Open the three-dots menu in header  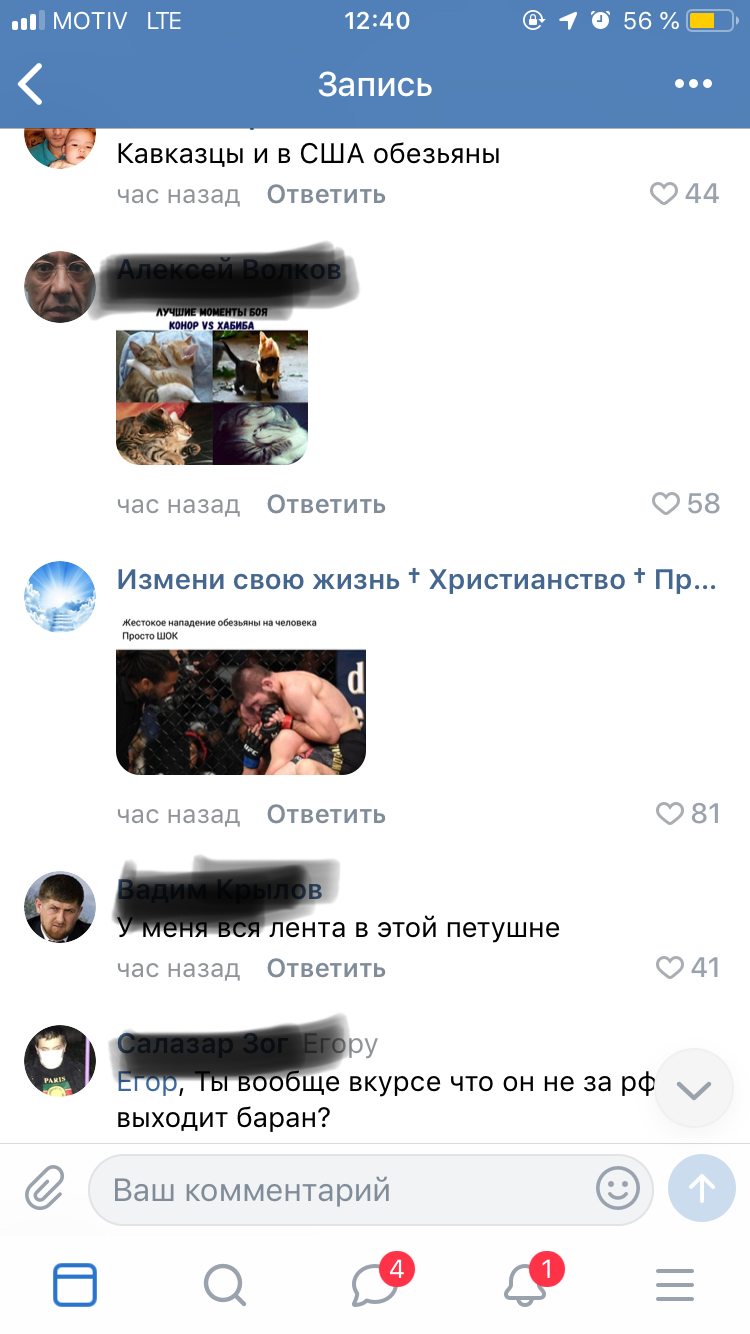click(693, 84)
